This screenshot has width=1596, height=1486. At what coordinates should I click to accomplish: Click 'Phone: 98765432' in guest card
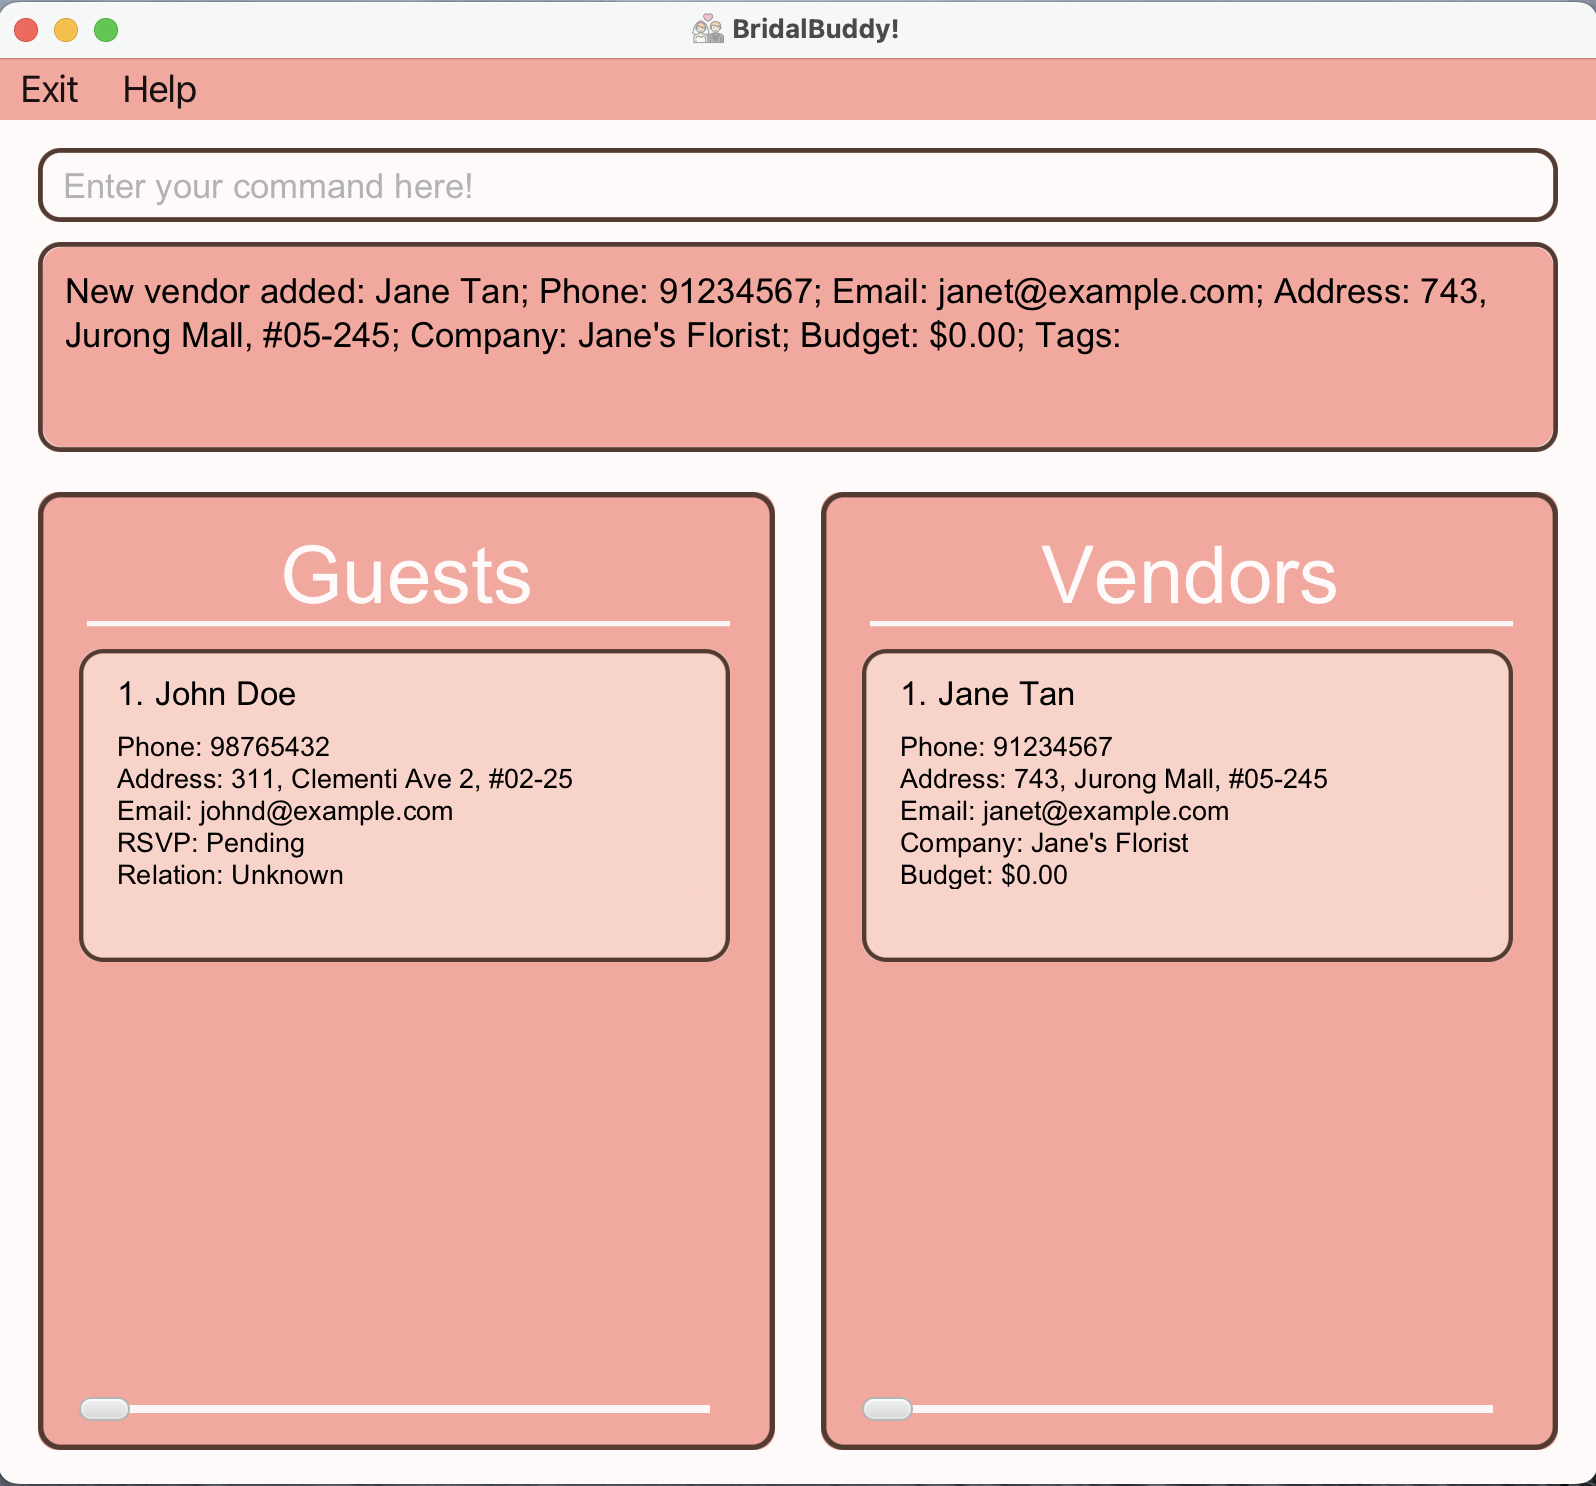pos(223,747)
